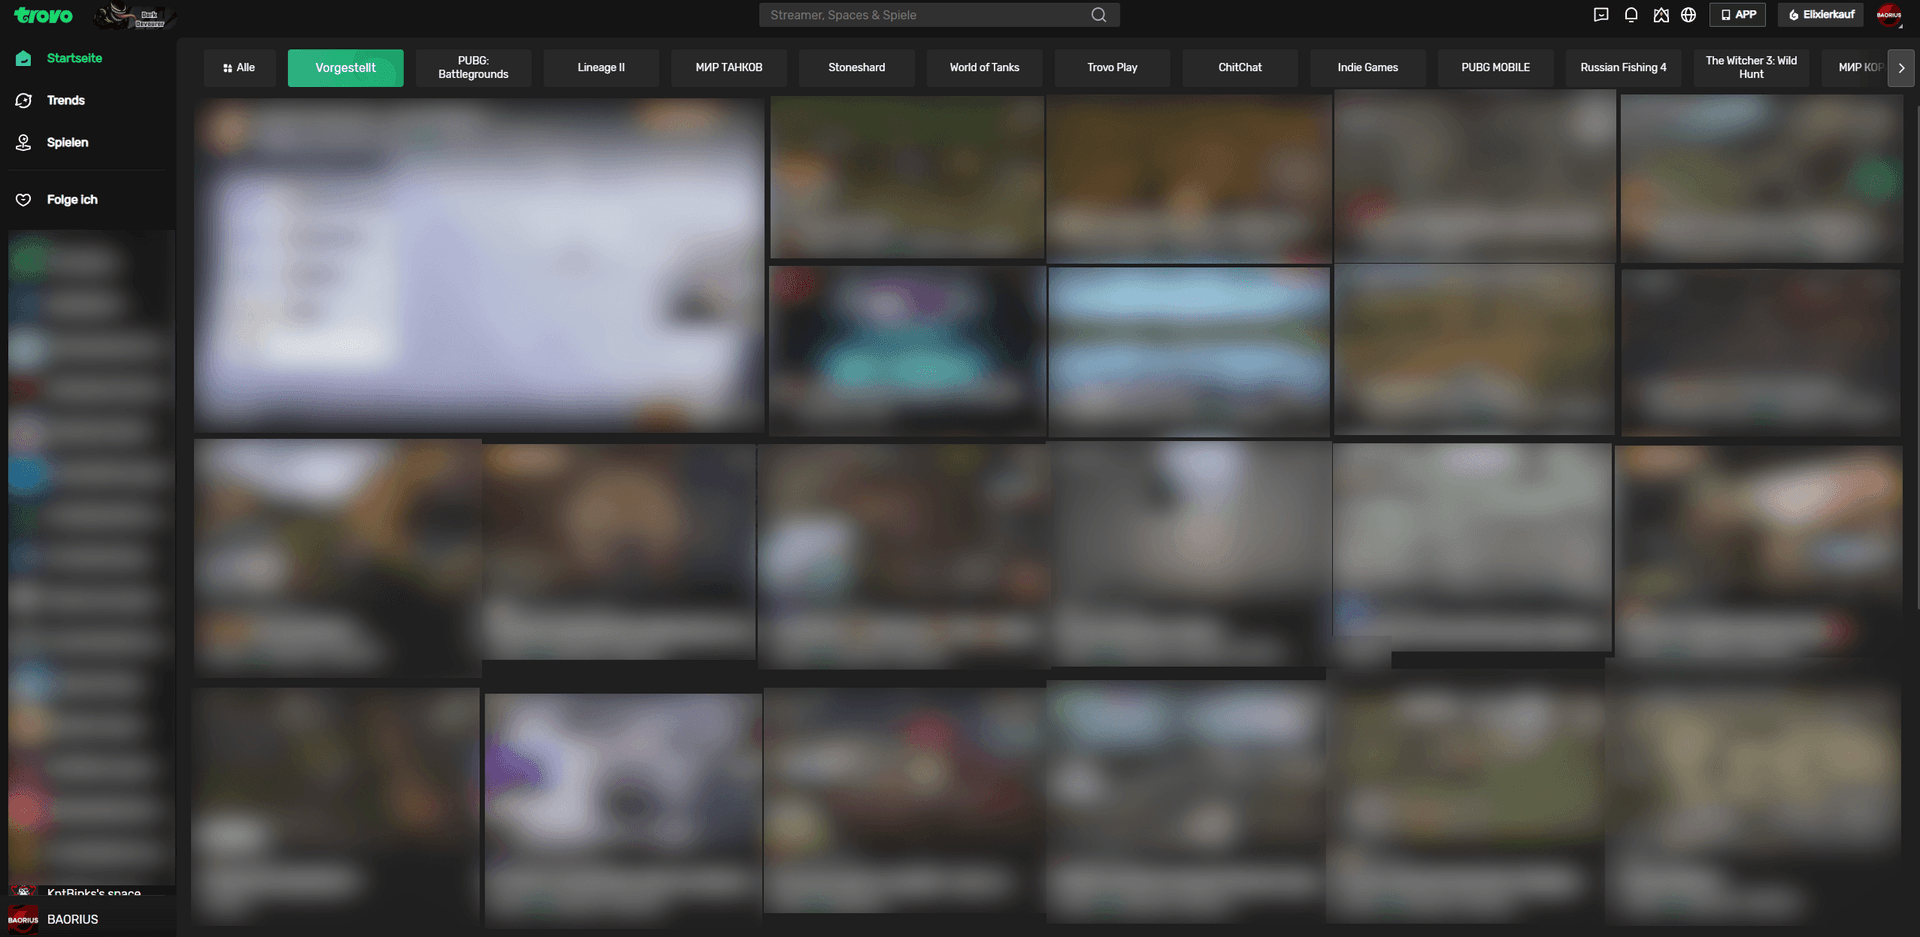Open the BAORIUS profile avatar menu
The width and height of the screenshot is (1920, 937).
1889,15
